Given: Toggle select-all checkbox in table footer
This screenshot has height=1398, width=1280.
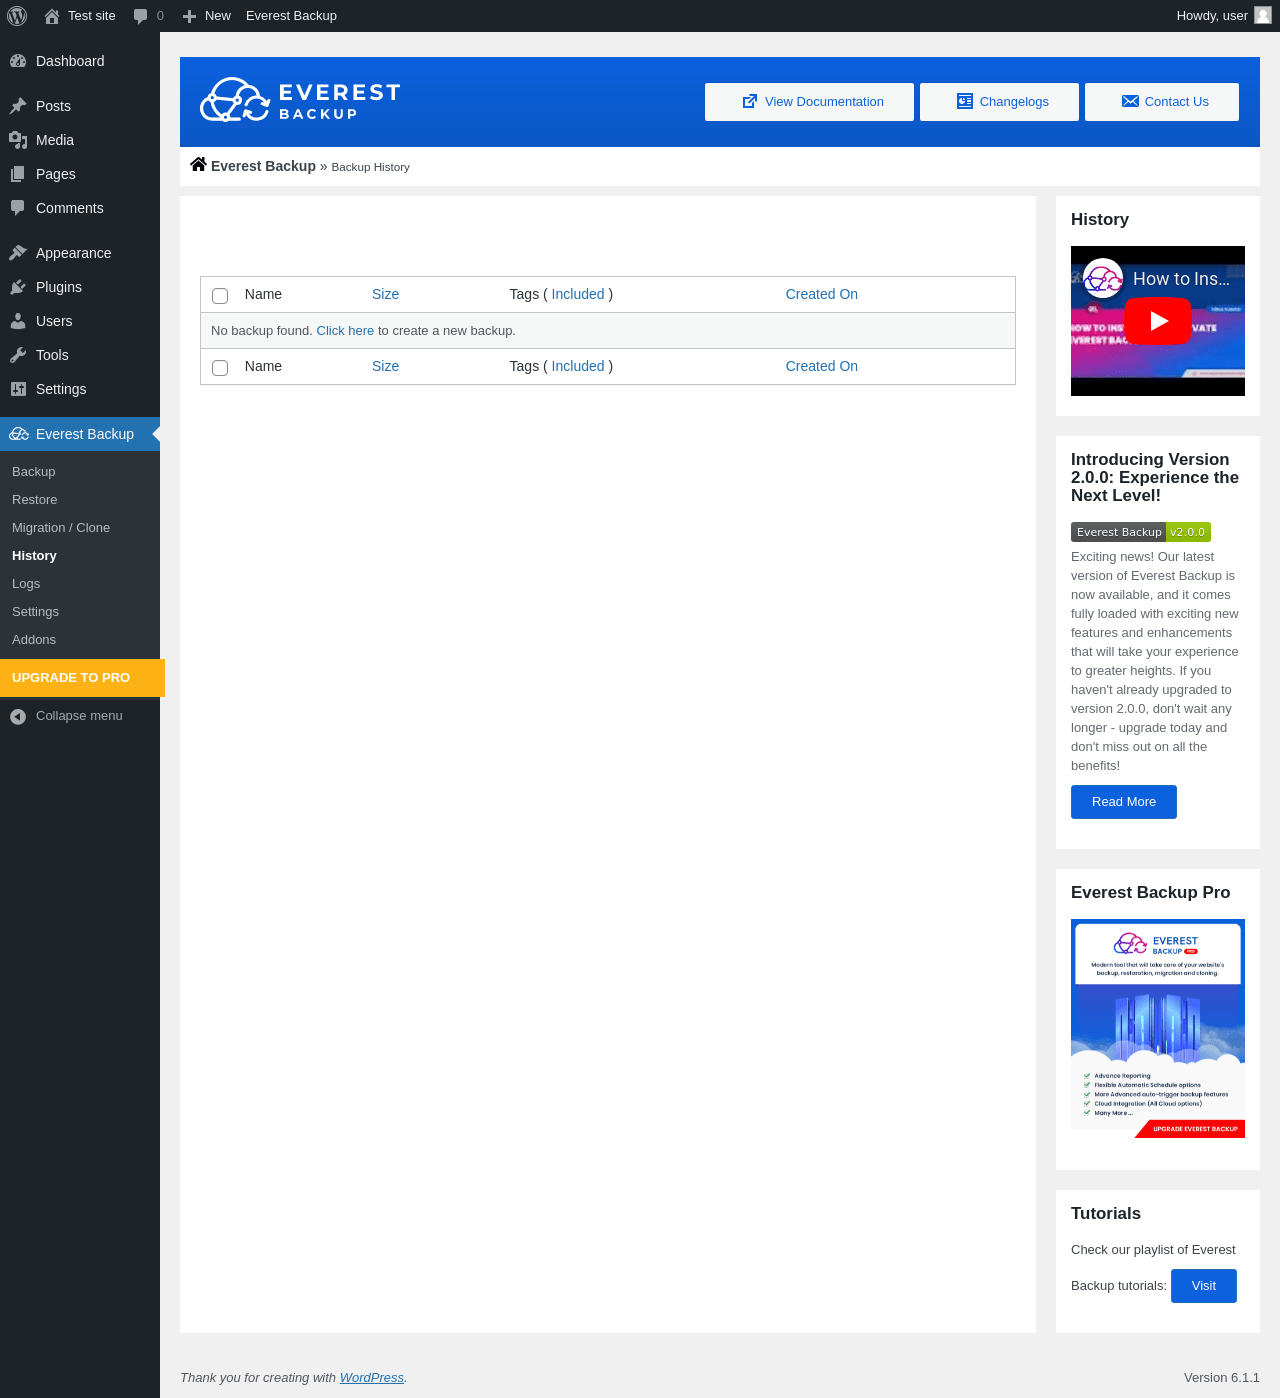Looking at the screenshot, I should click(x=220, y=368).
